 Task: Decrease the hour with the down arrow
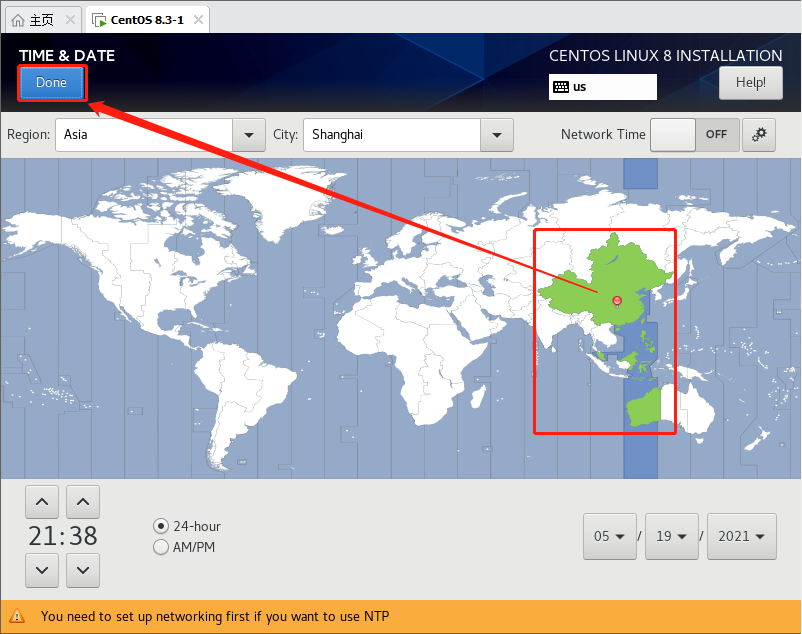point(42,570)
